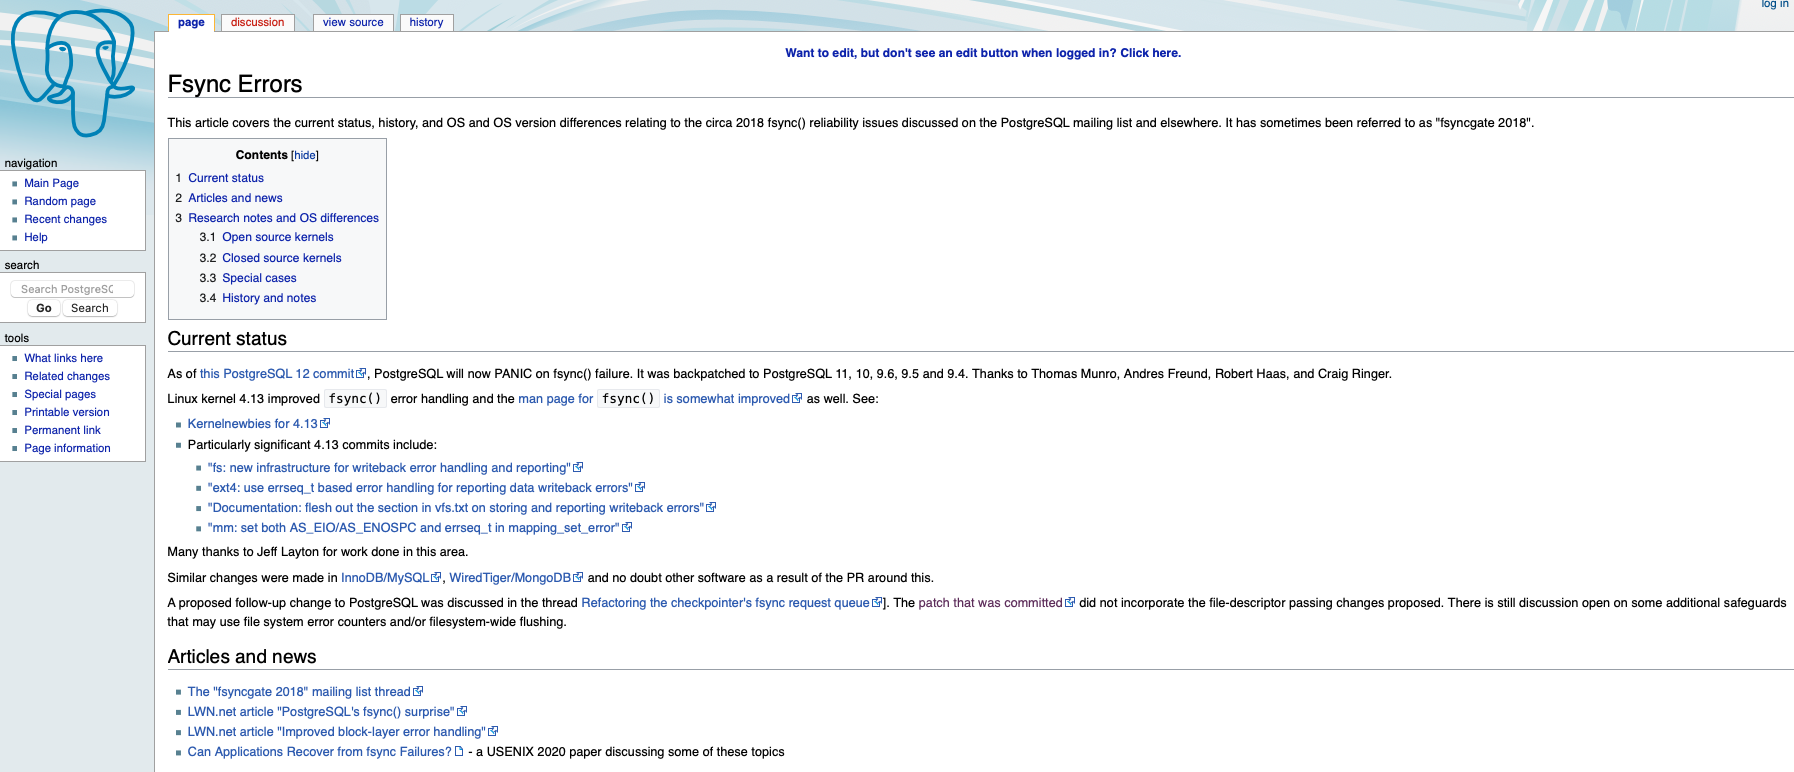1794x772 pixels.
Task: Open 'patch that was committed' link
Action: (990, 603)
